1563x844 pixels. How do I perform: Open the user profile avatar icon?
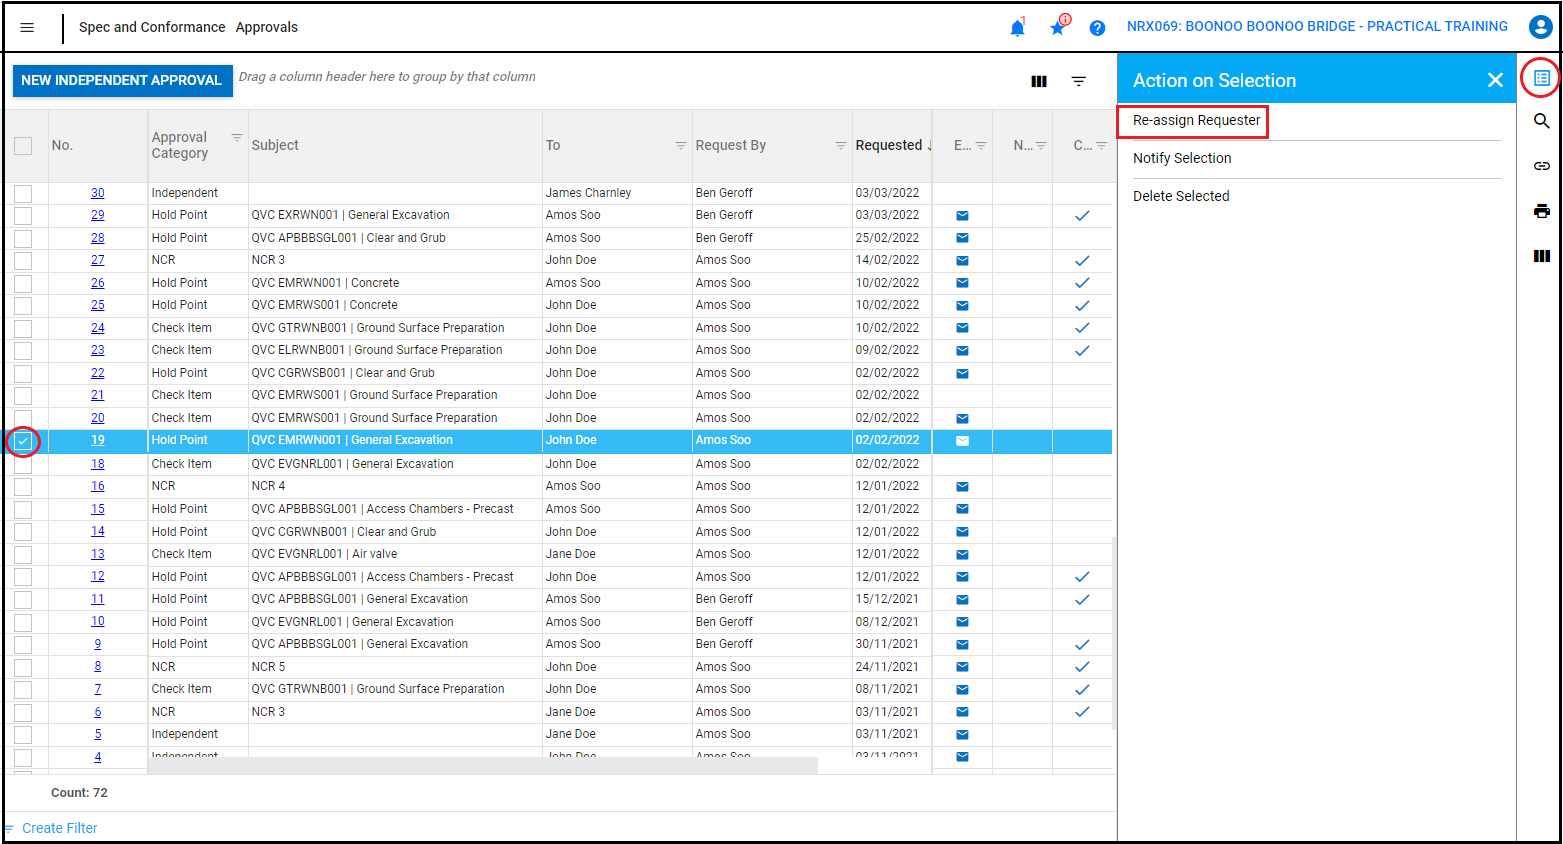coord(1540,27)
